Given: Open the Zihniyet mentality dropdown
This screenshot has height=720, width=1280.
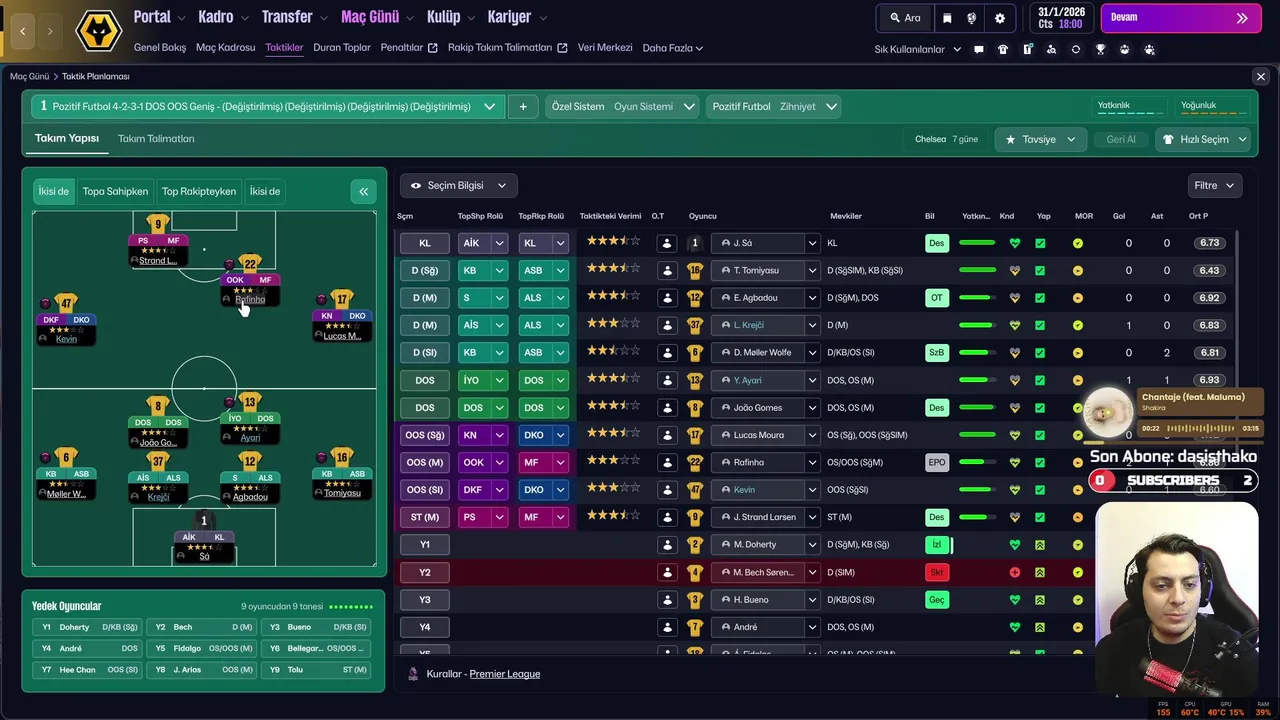Looking at the screenshot, I should (x=773, y=107).
